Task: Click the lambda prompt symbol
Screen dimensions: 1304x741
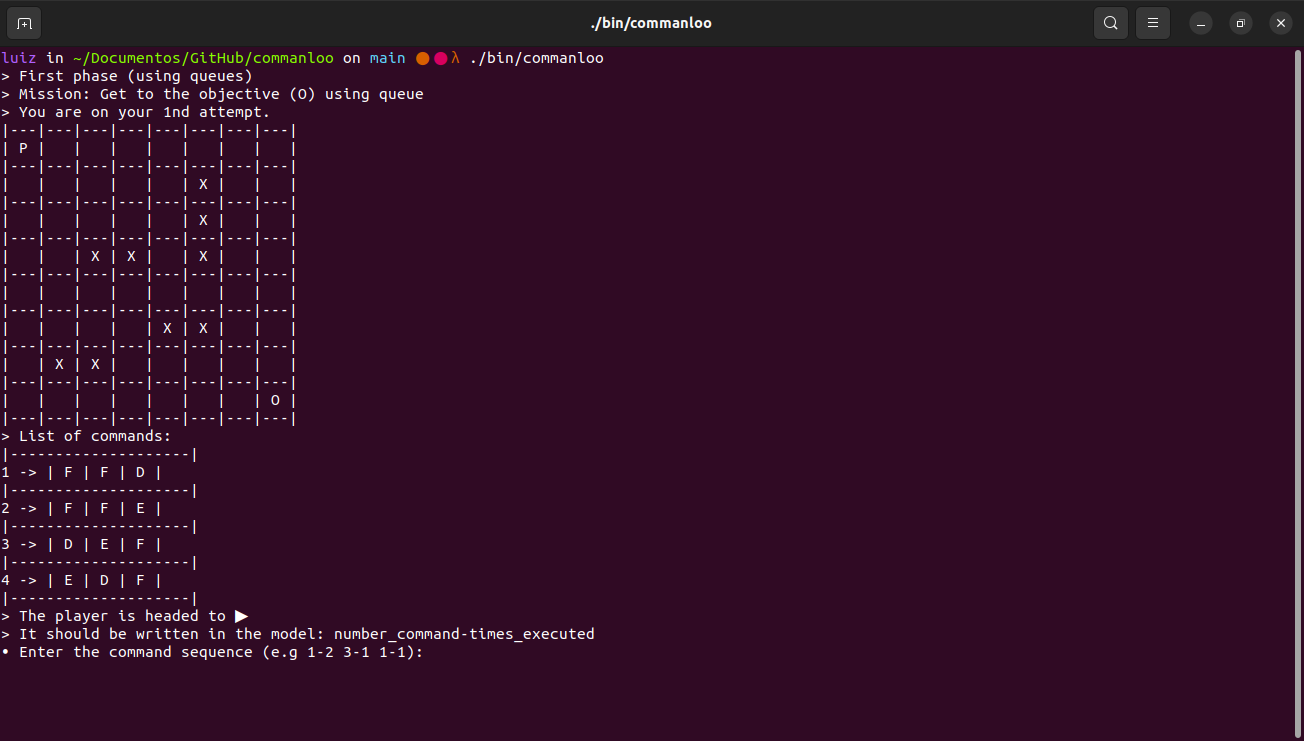Action: coord(456,58)
